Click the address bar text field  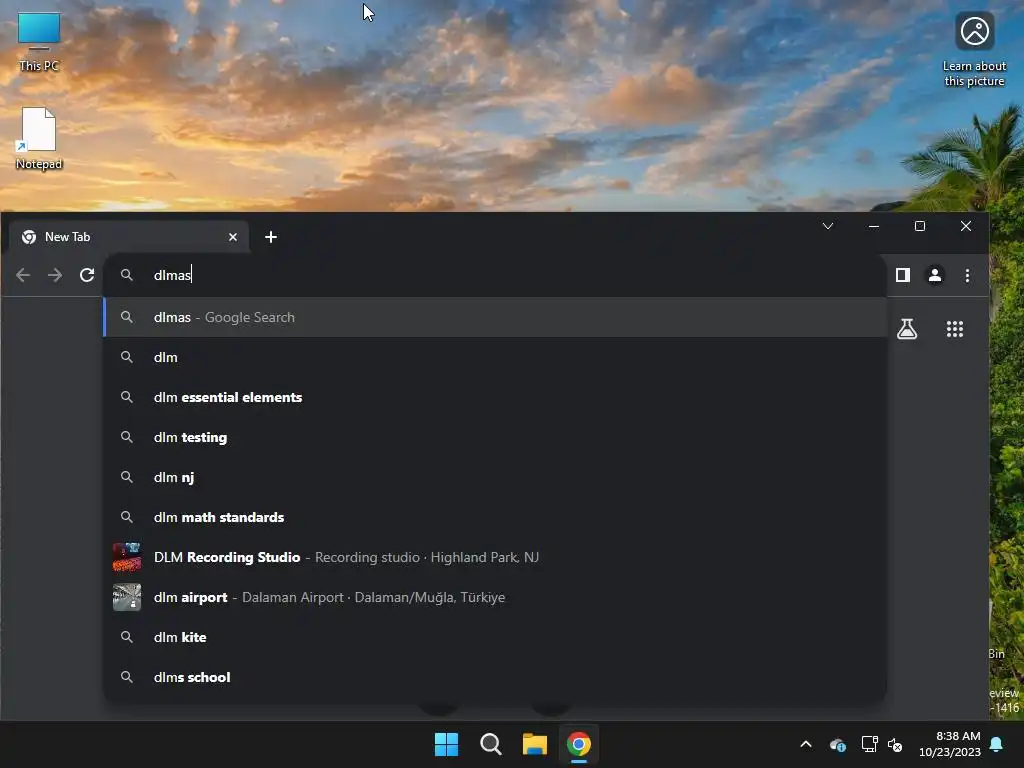tap(494, 275)
